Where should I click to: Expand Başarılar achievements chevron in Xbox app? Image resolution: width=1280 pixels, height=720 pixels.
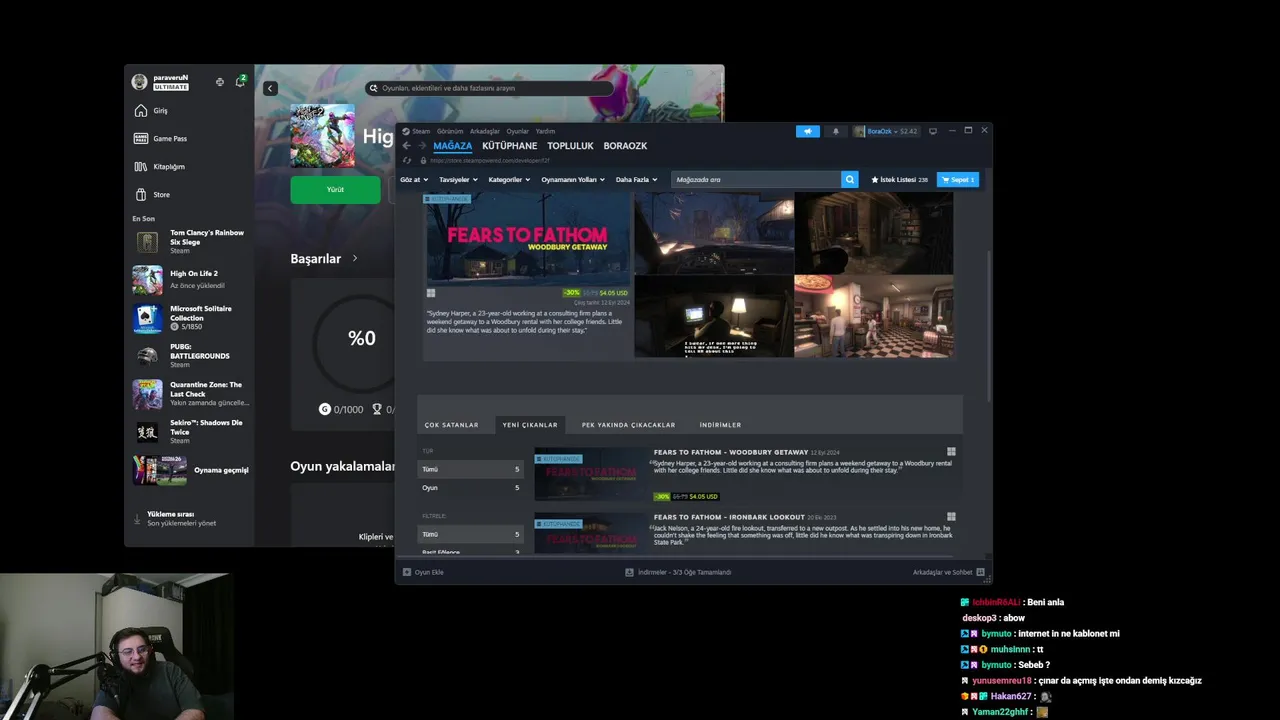click(x=354, y=258)
